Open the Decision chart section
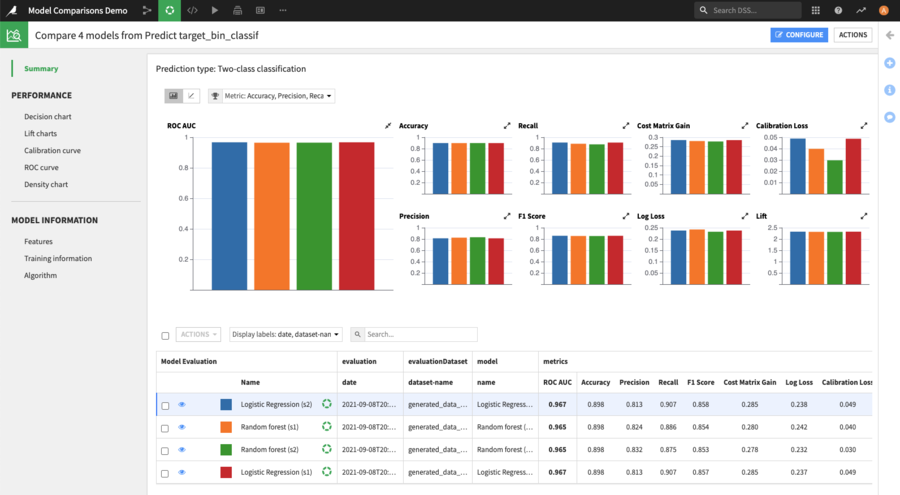This screenshot has height=495, width=900. 48,117
